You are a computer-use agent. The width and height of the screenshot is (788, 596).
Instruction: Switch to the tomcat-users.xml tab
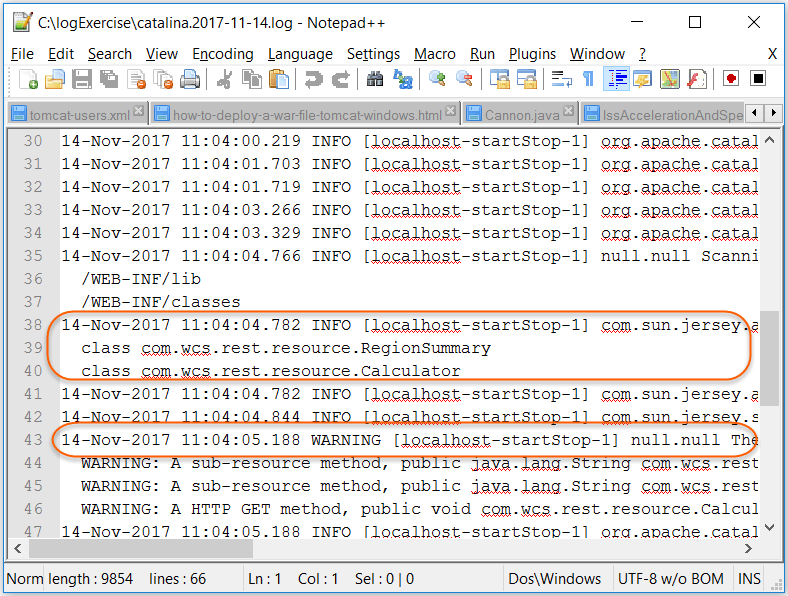pyautogui.click(x=78, y=114)
